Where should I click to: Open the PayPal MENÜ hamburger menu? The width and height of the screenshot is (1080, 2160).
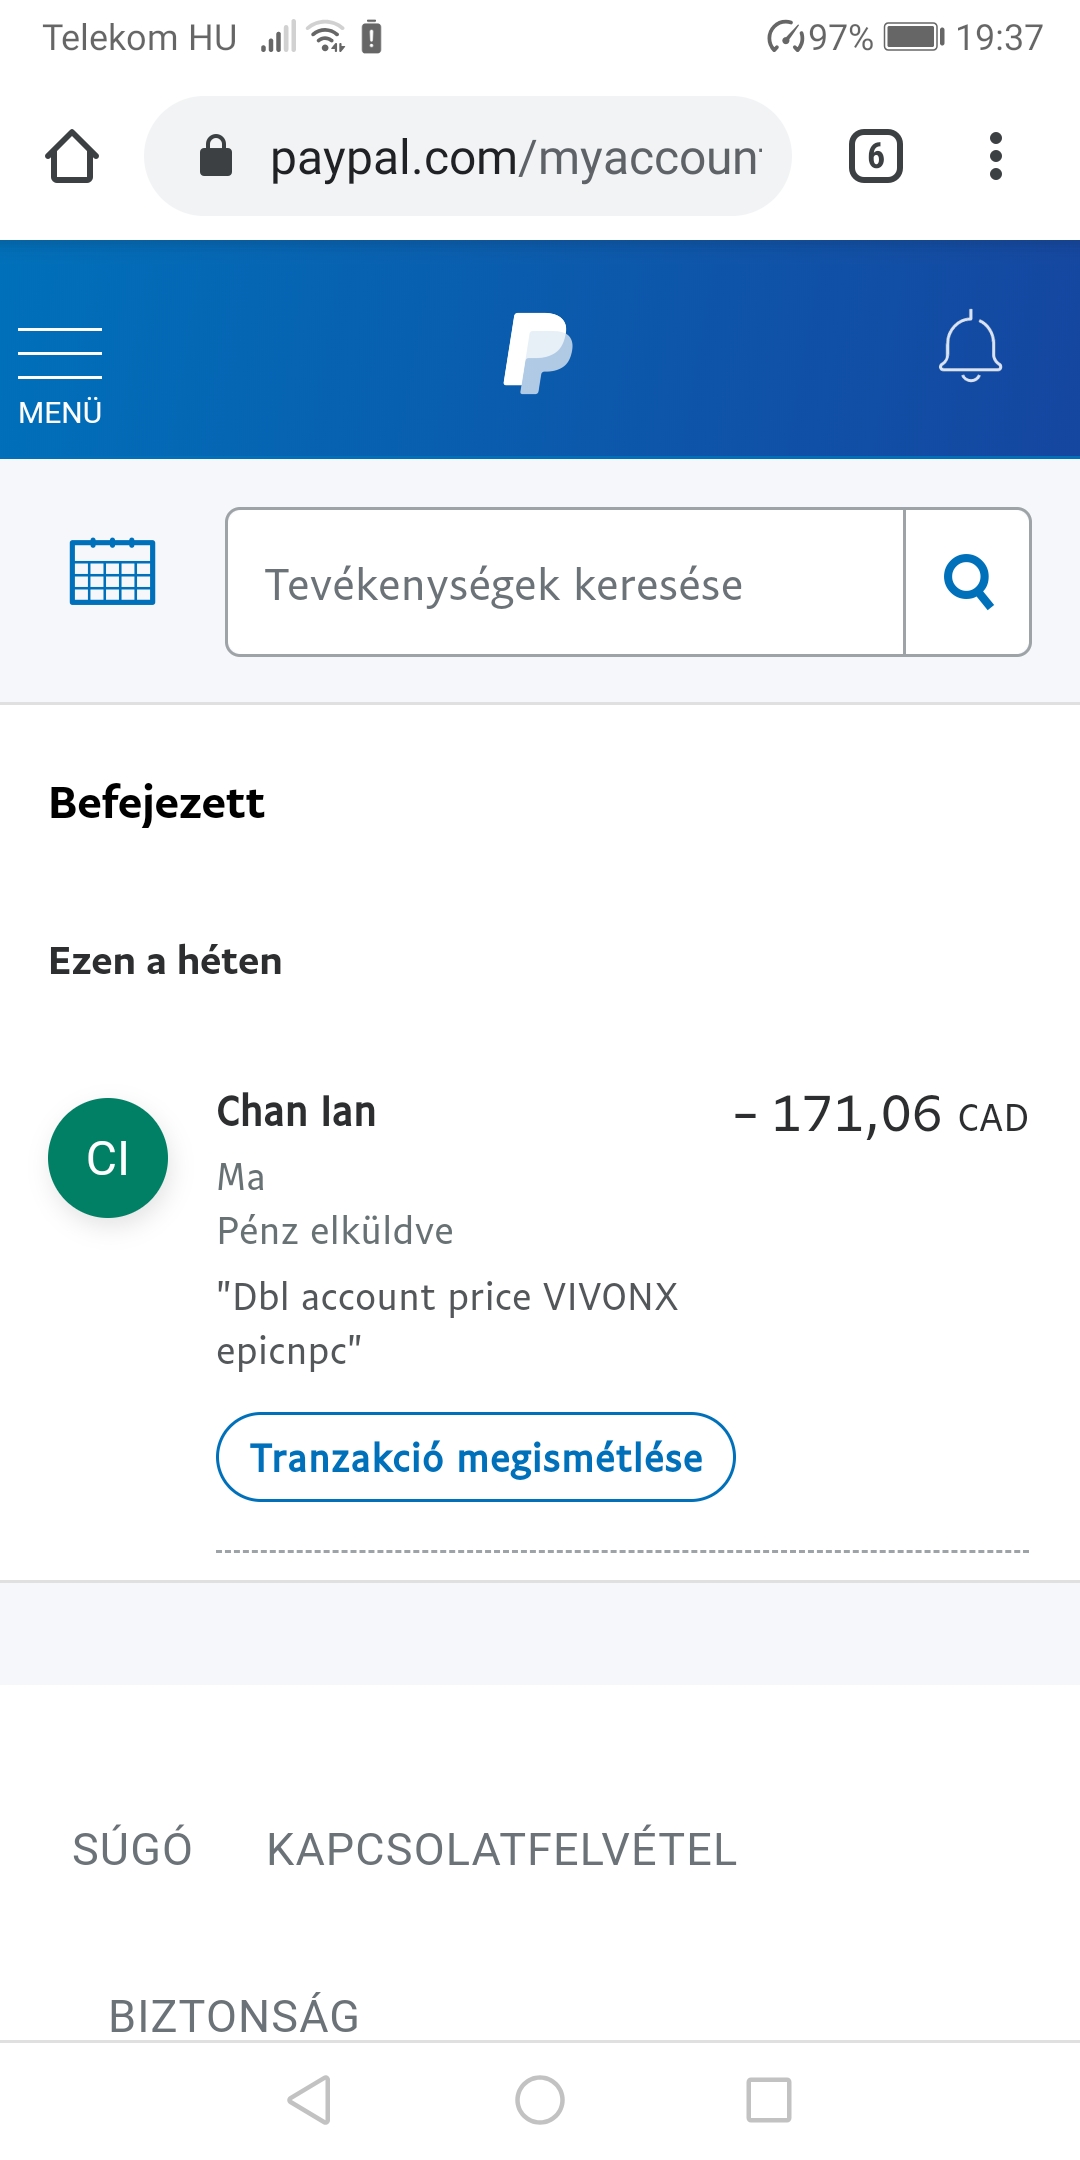coord(60,376)
